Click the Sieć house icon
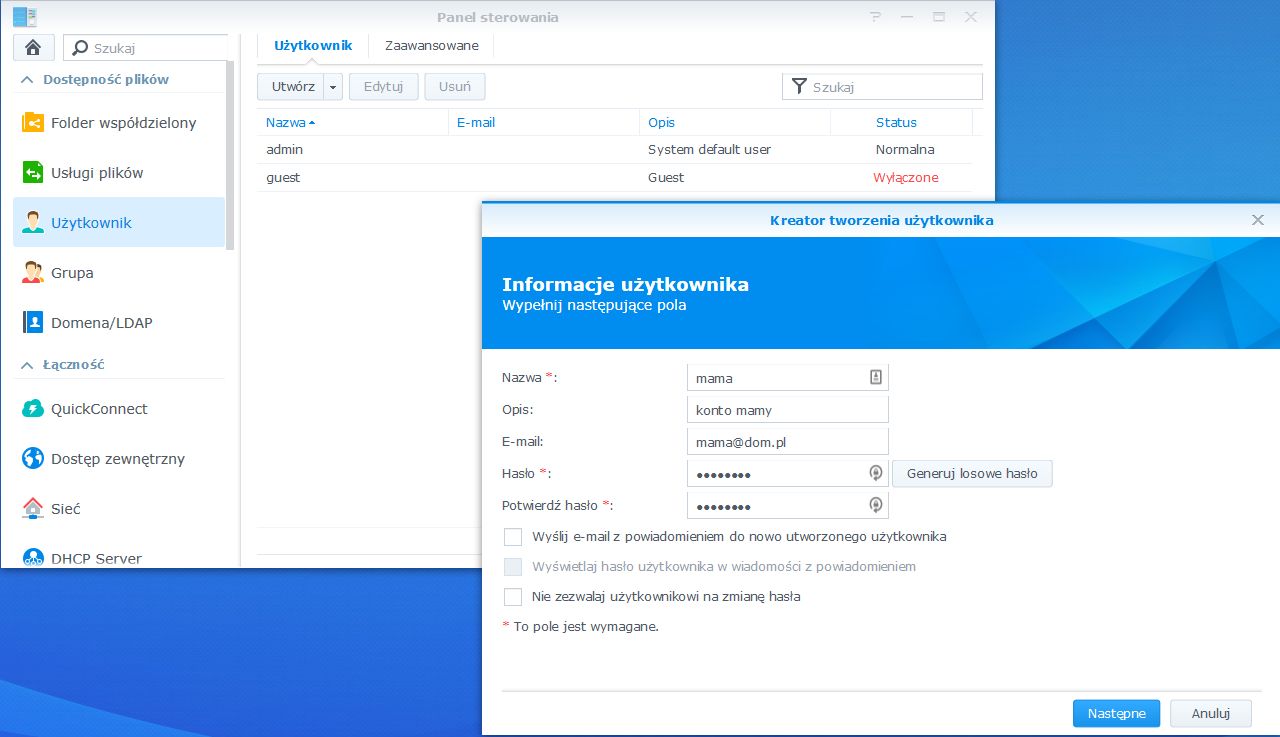Screen dimensions: 1280x737 [x=33, y=509]
